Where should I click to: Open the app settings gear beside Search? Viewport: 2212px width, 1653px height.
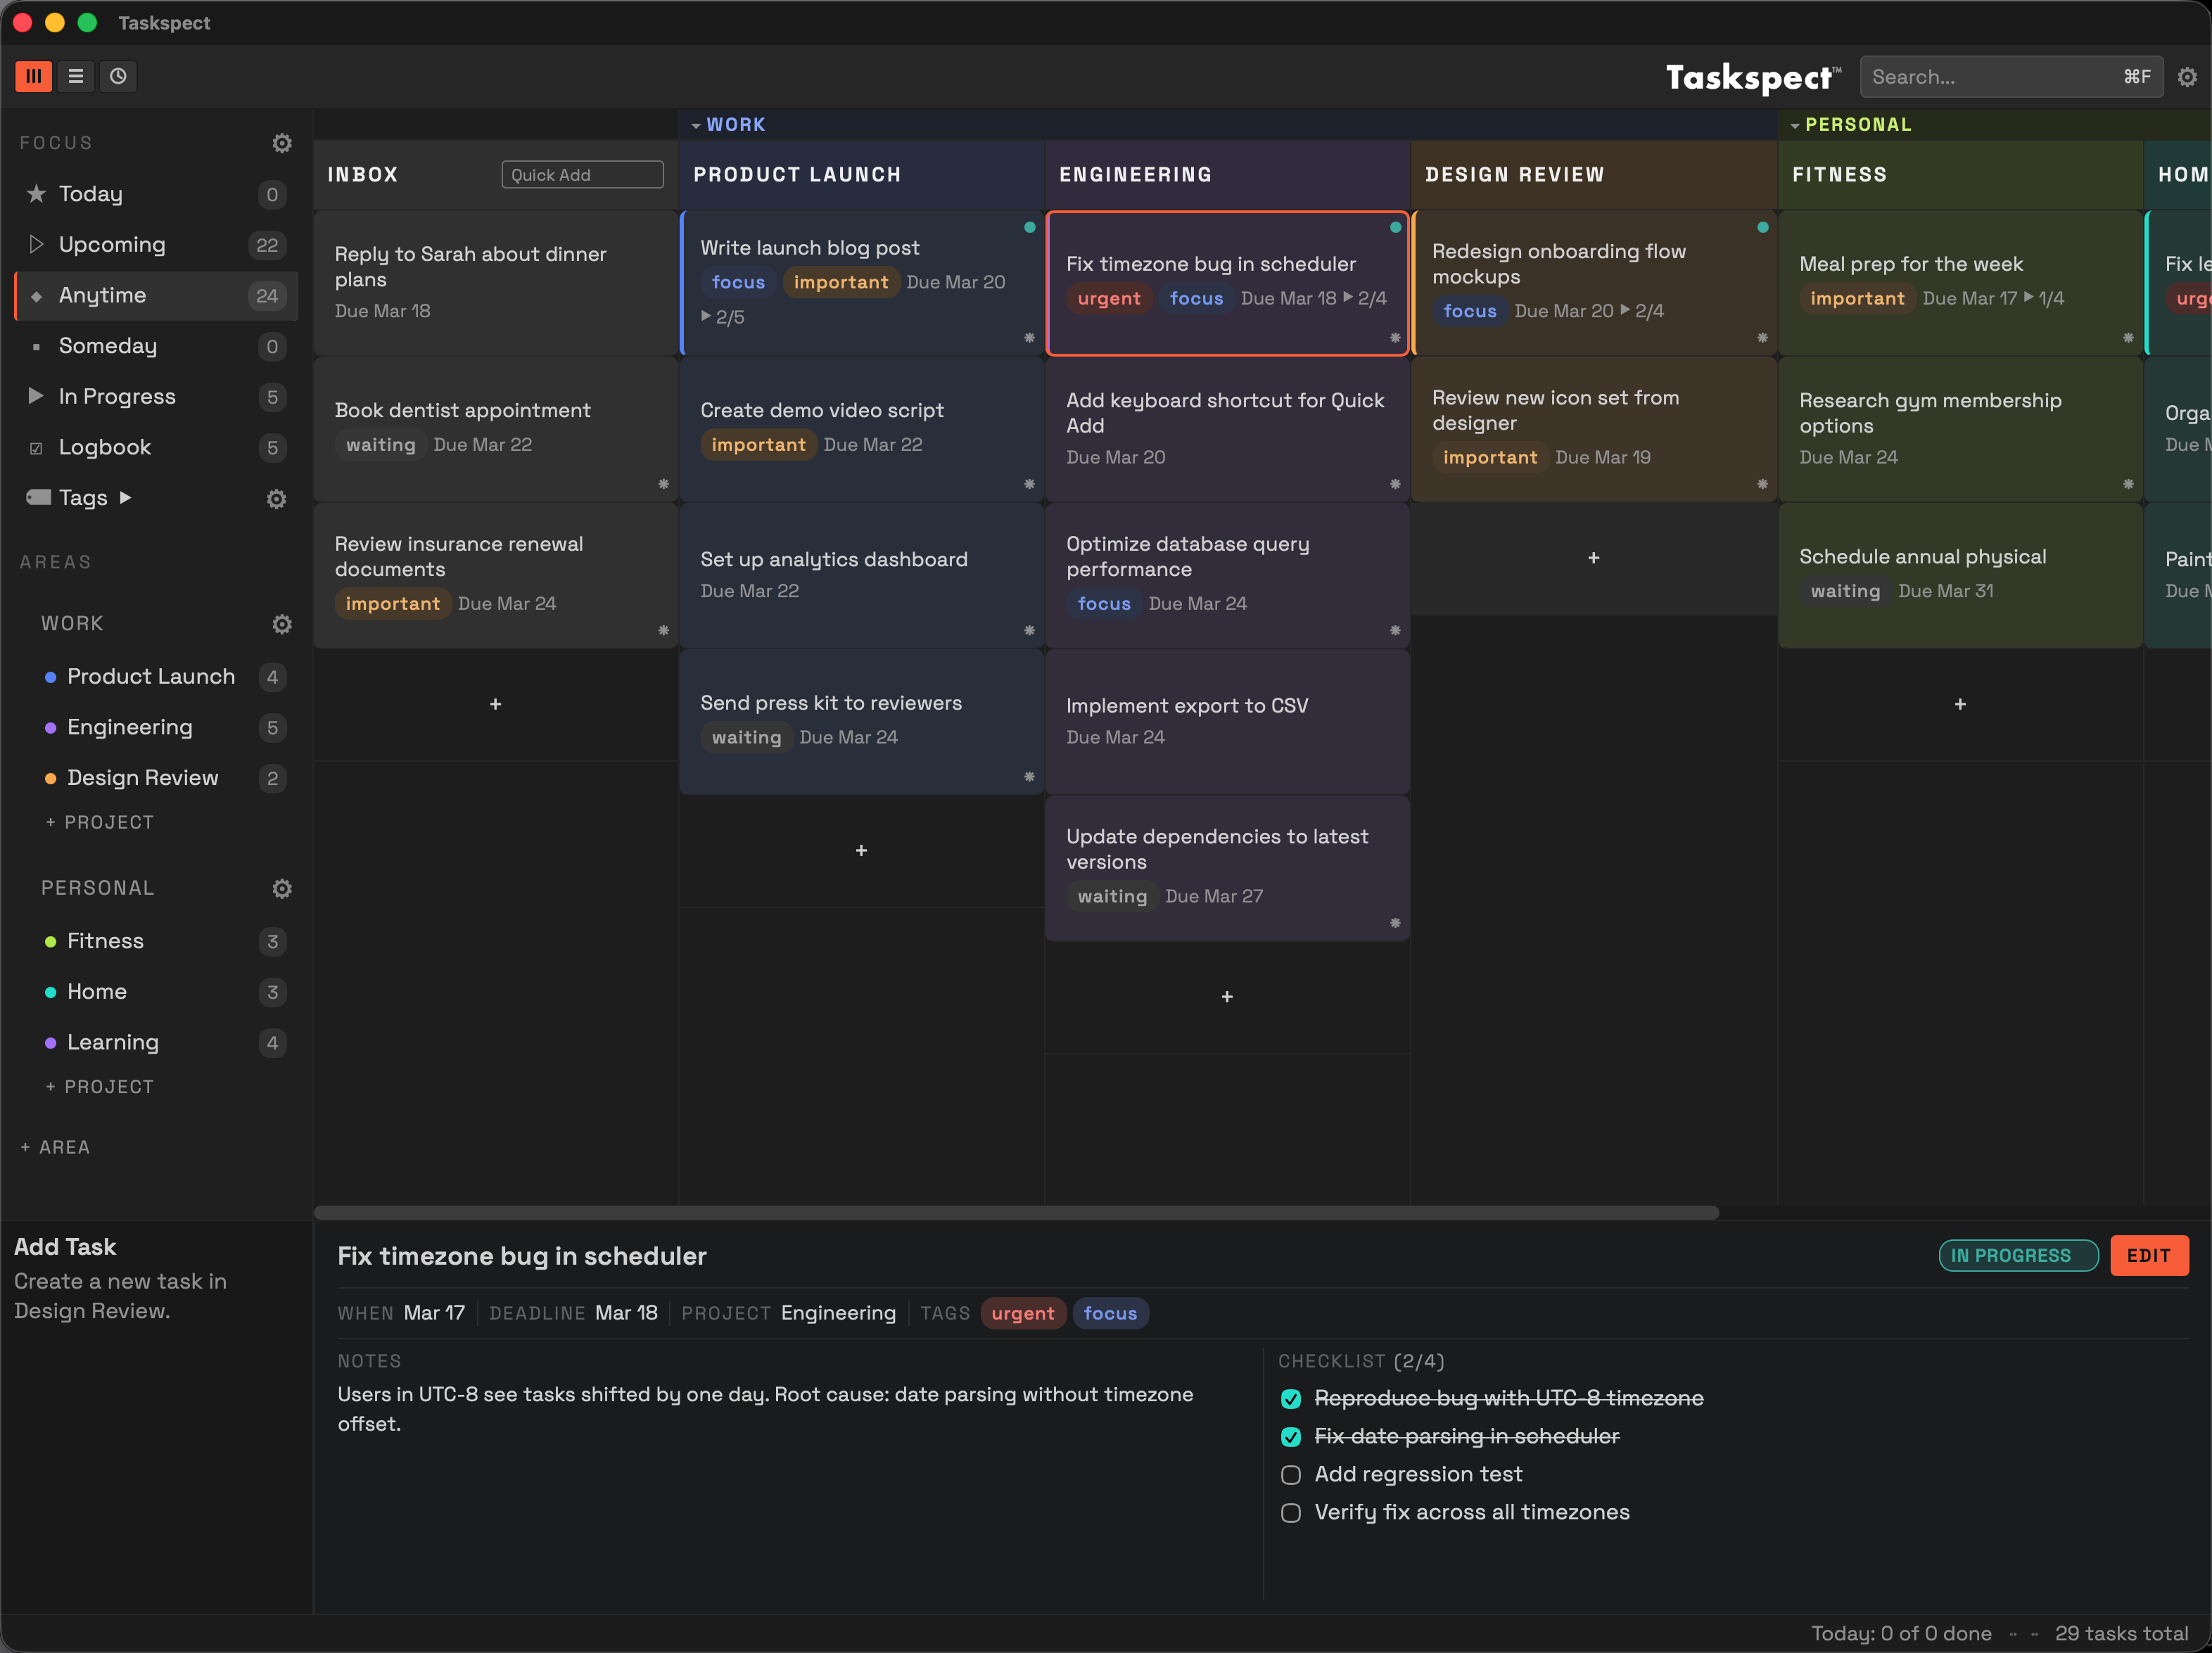2188,76
